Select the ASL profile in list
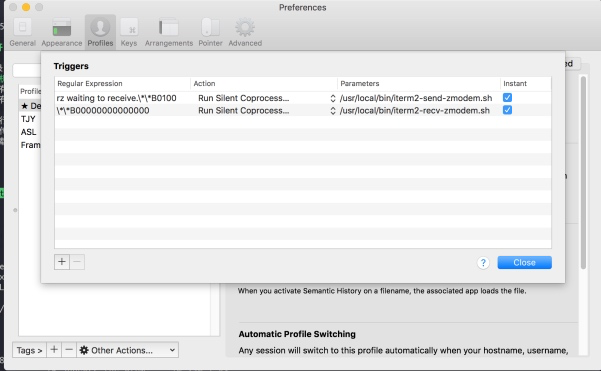This screenshot has width=601, height=371. pos(28,132)
